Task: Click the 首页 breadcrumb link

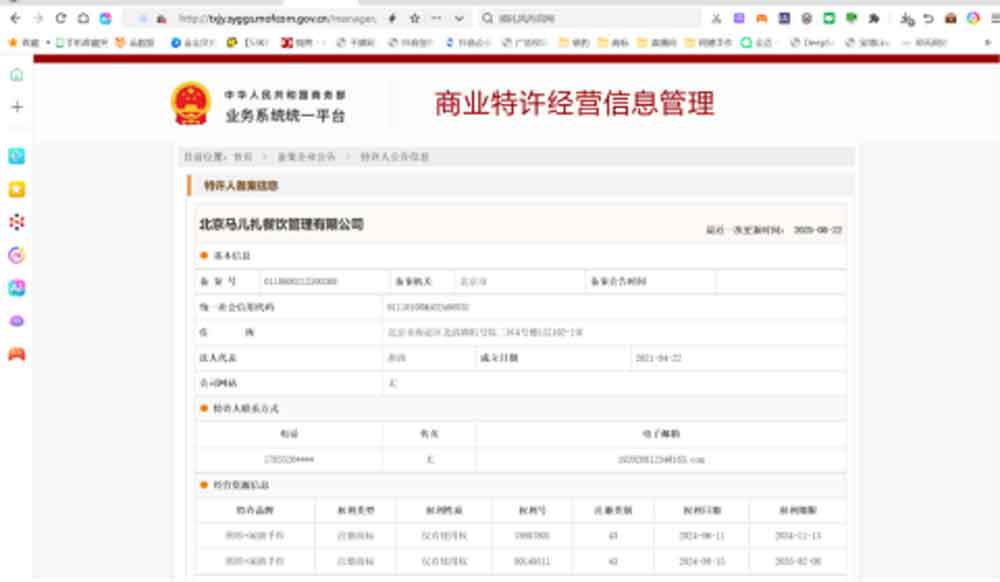Action: pos(243,157)
